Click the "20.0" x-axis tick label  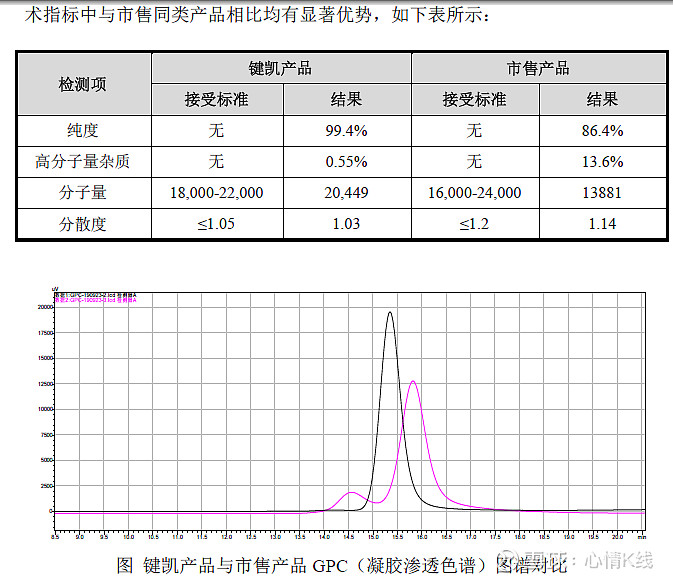click(x=618, y=536)
